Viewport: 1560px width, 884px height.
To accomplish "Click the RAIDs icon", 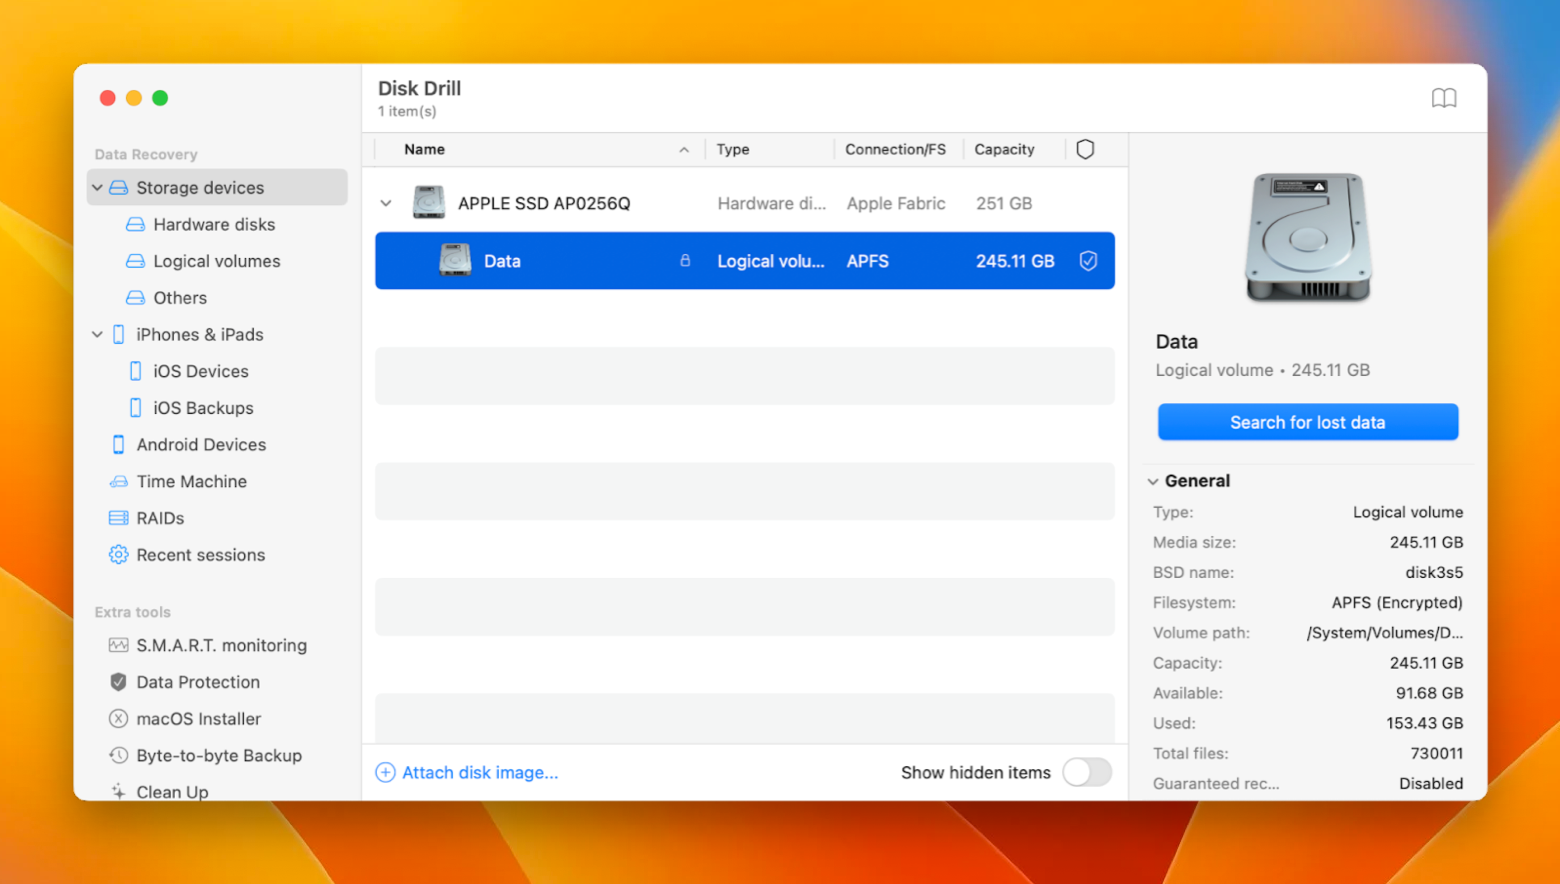I will 119,518.
